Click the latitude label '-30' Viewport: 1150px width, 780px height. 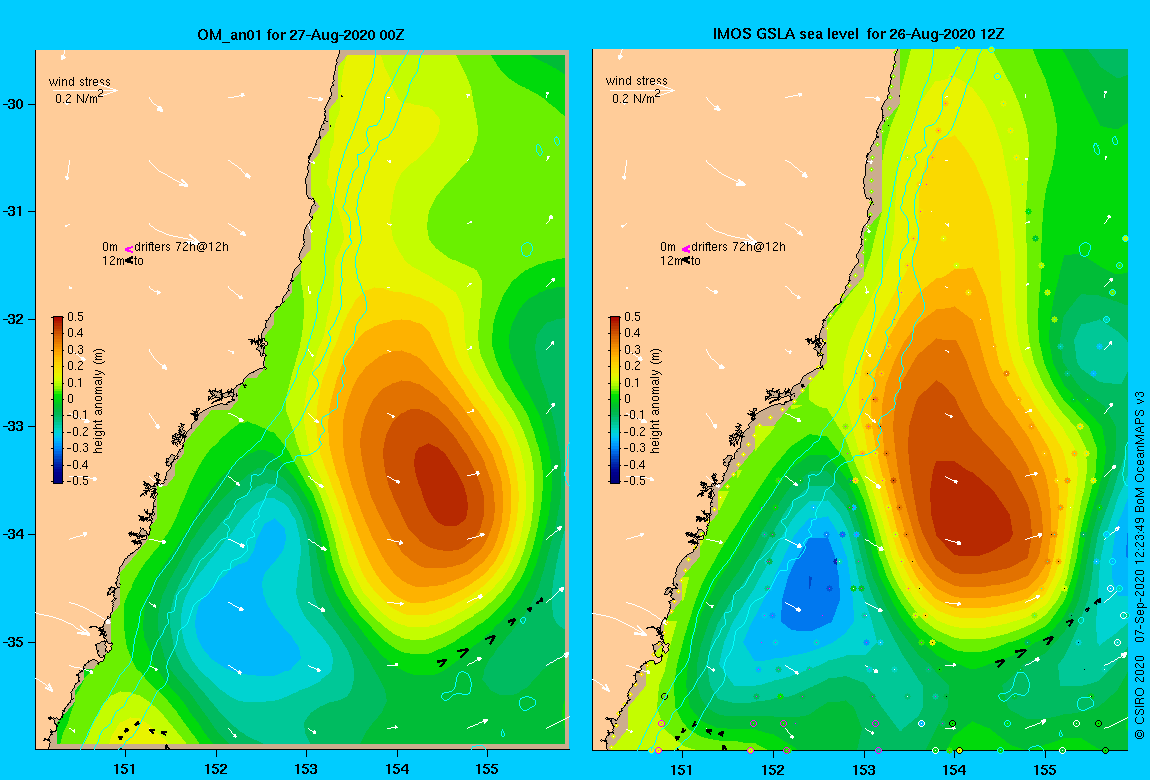point(14,104)
